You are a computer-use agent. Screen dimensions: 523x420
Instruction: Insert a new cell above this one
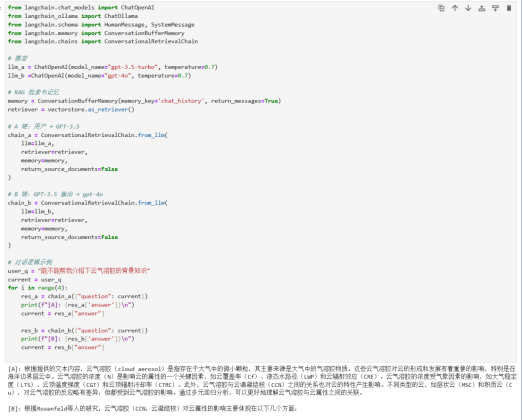[x=482, y=8]
